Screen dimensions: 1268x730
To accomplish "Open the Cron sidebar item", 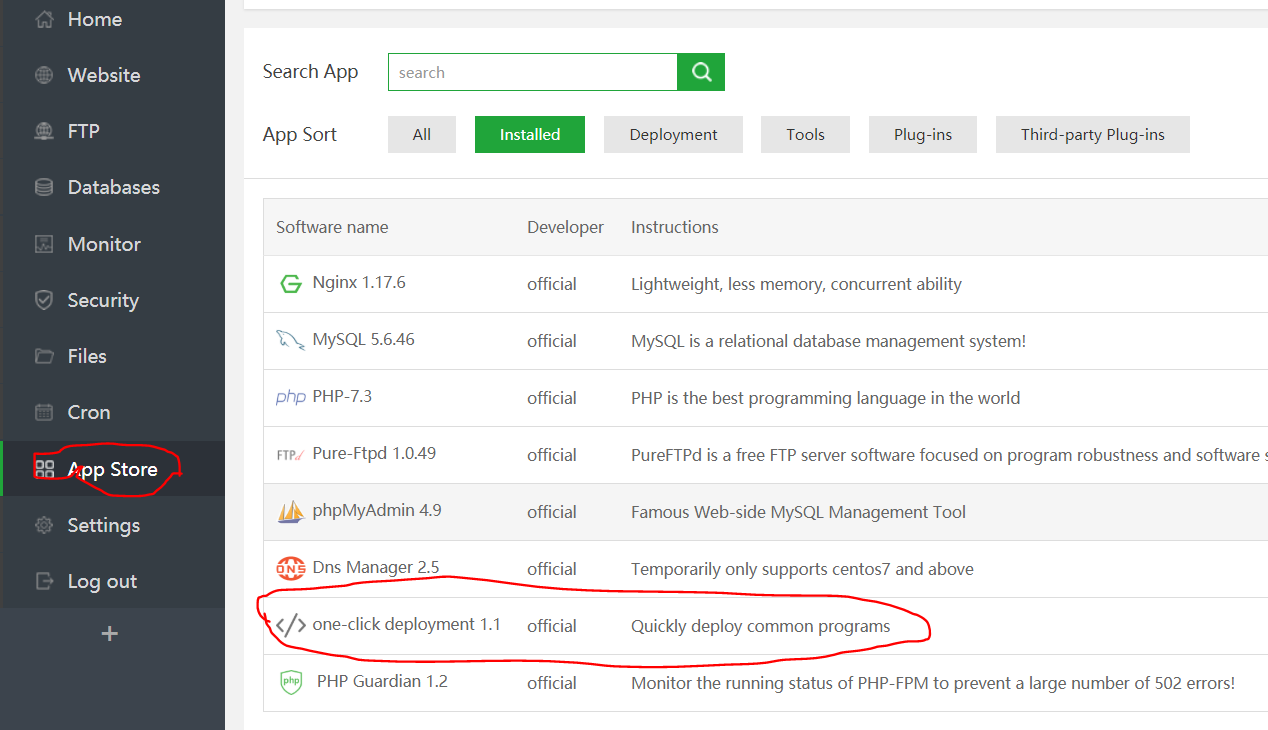I will pyautogui.click(x=88, y=412).
